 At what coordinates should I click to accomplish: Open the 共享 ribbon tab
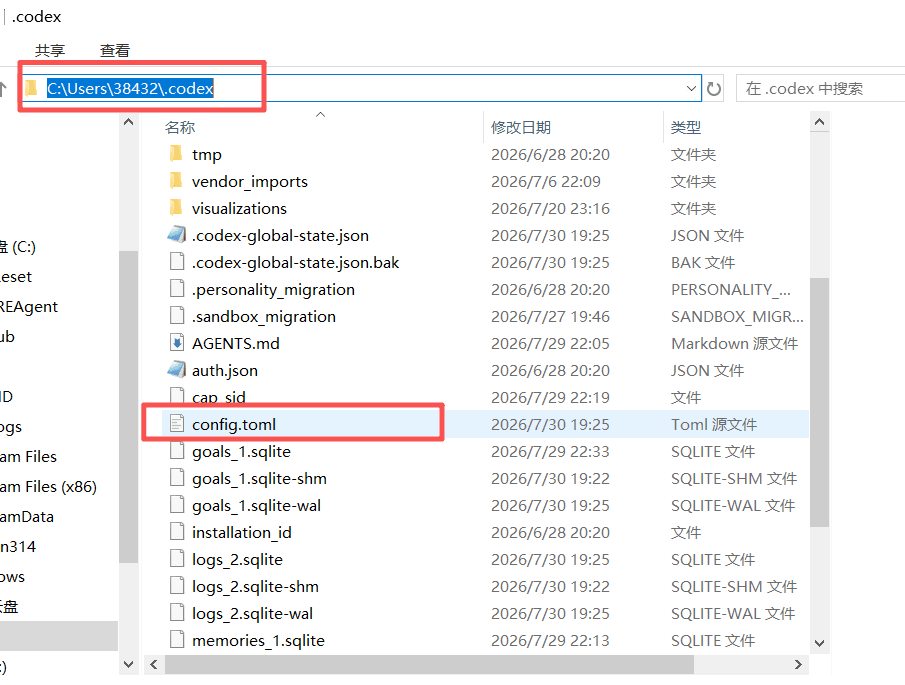(50, 51)
